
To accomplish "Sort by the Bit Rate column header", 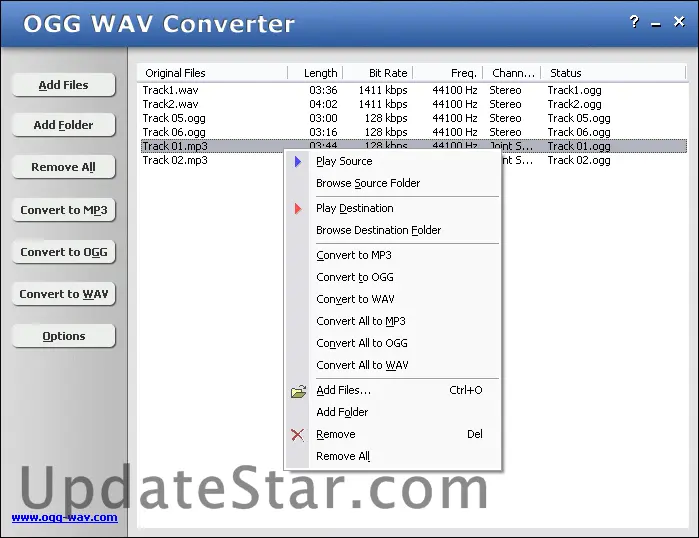I will pos(378,73).
